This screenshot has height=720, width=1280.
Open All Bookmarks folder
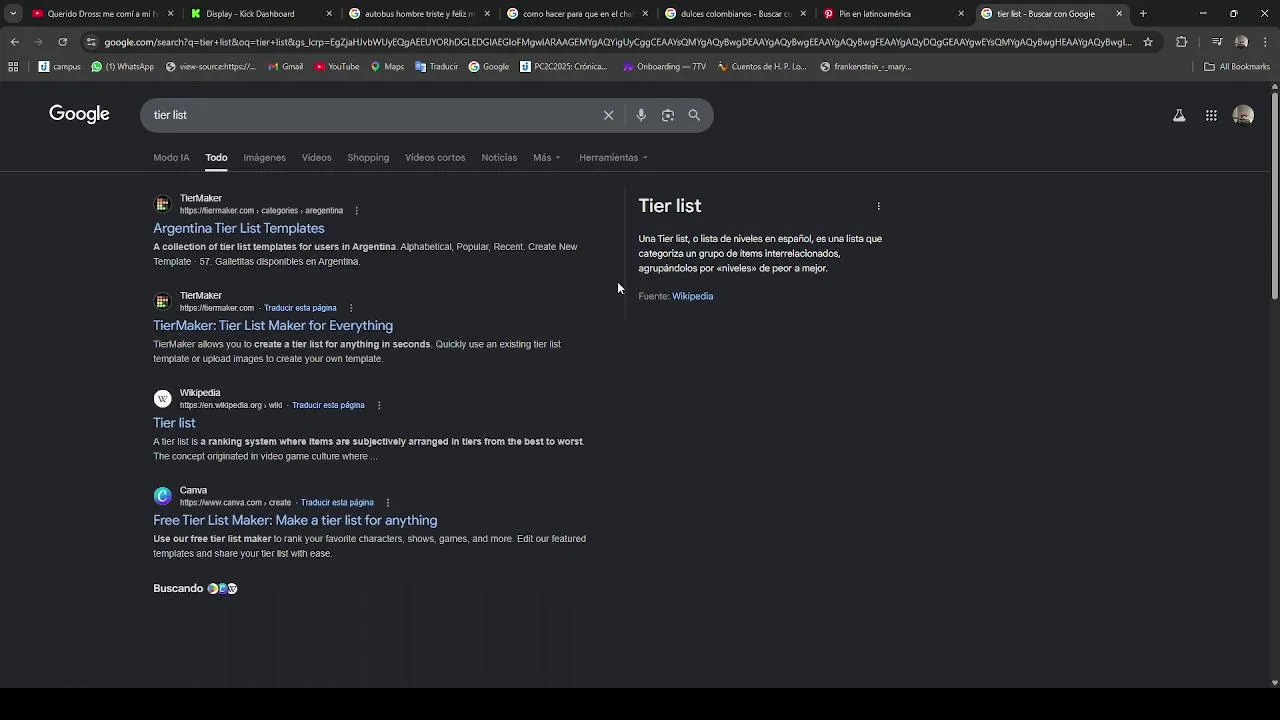click(x=1237, y=67)
